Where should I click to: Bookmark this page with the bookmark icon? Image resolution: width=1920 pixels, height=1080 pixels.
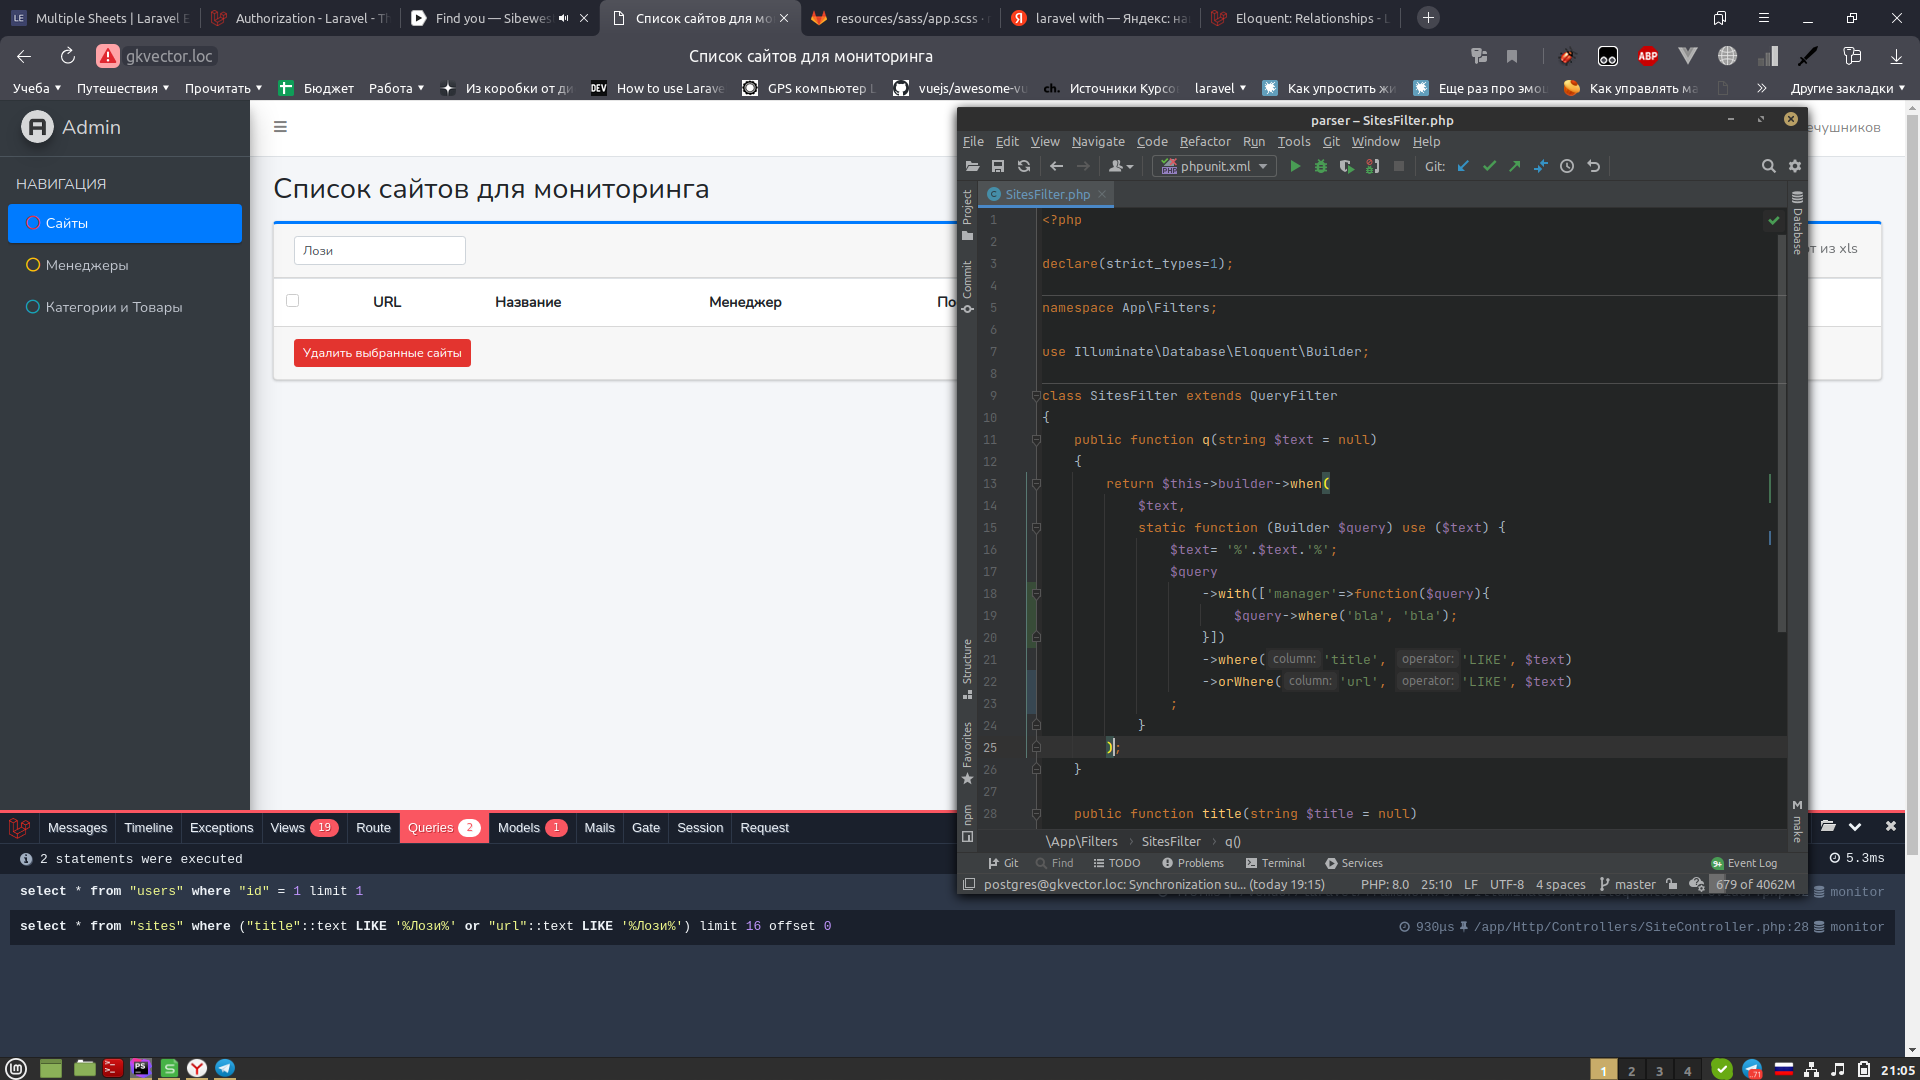[x=1512, y=56]
